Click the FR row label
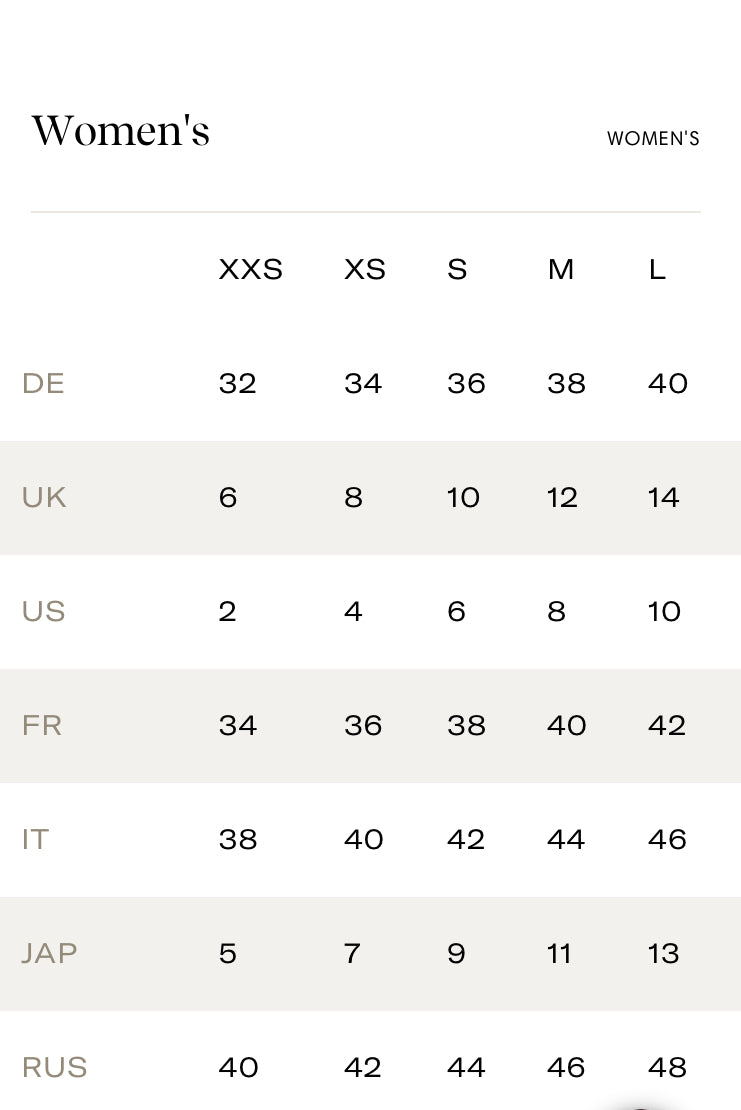 tap(42, 725)
